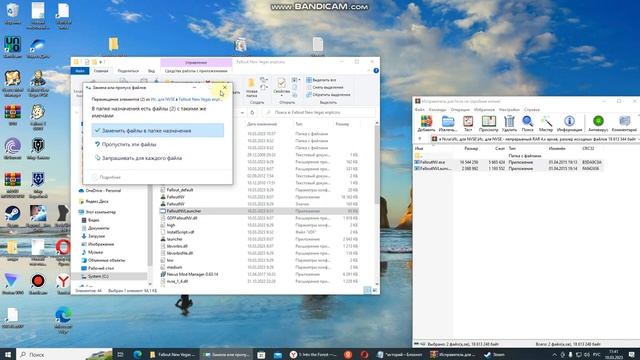640x360 pixels.
Task: Click WinRAR's Мастер wizard wand icon
Action: tap(546, 123)
